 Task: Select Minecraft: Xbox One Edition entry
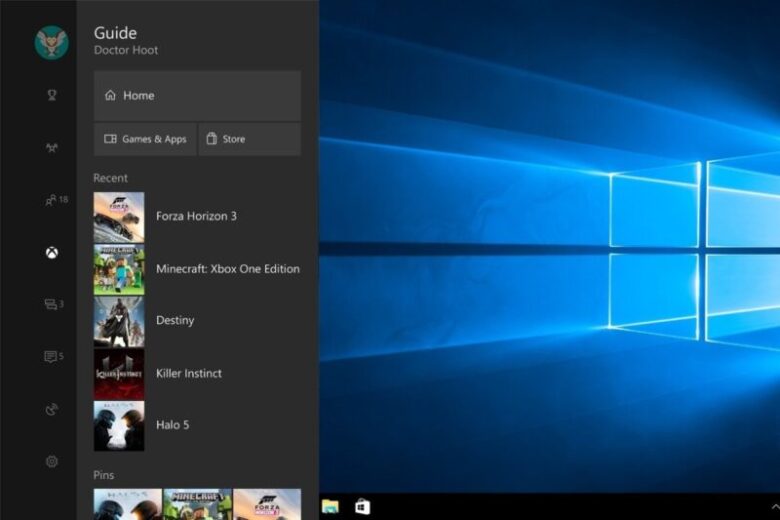[x=227, y=269]
